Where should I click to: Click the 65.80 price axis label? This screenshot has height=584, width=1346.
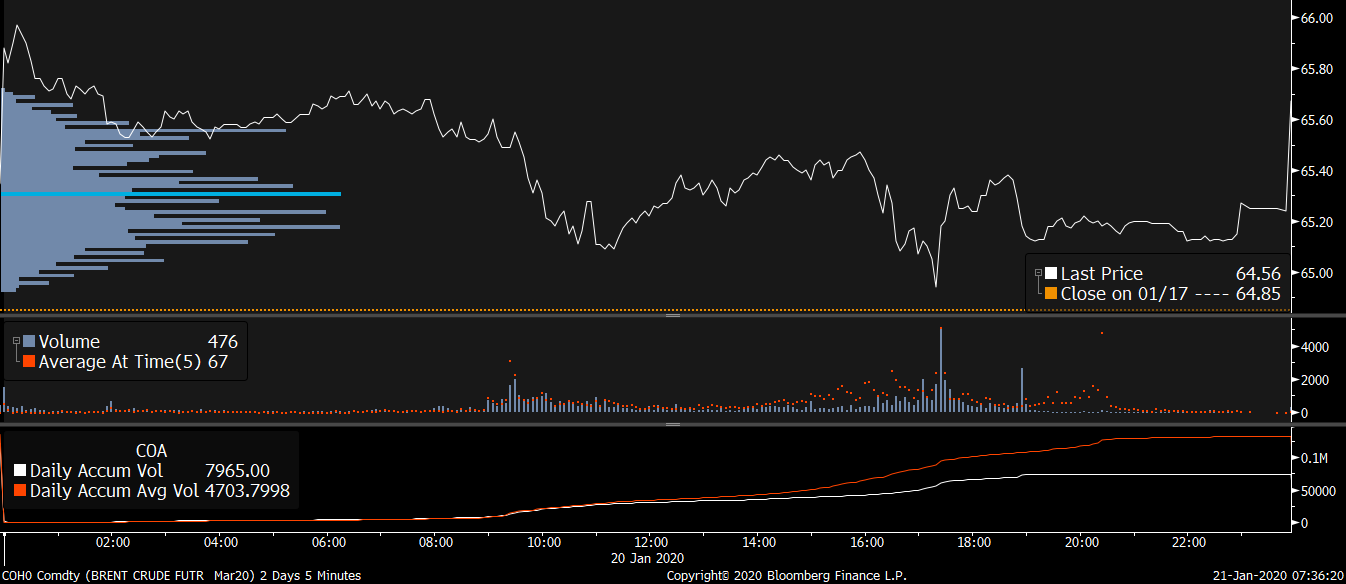tap(1316, 69)
